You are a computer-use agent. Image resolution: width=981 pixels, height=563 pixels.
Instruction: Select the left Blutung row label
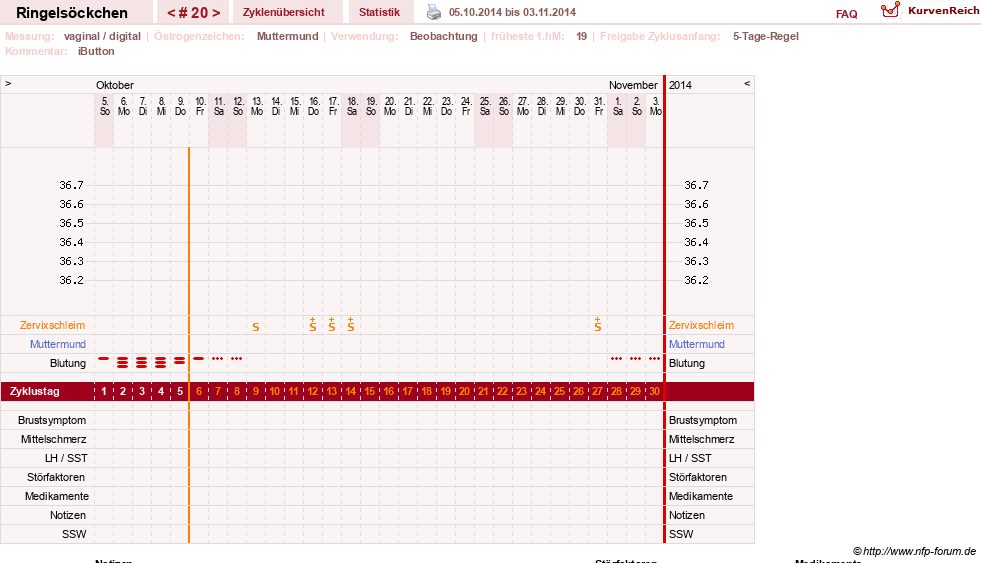(68, 363)
